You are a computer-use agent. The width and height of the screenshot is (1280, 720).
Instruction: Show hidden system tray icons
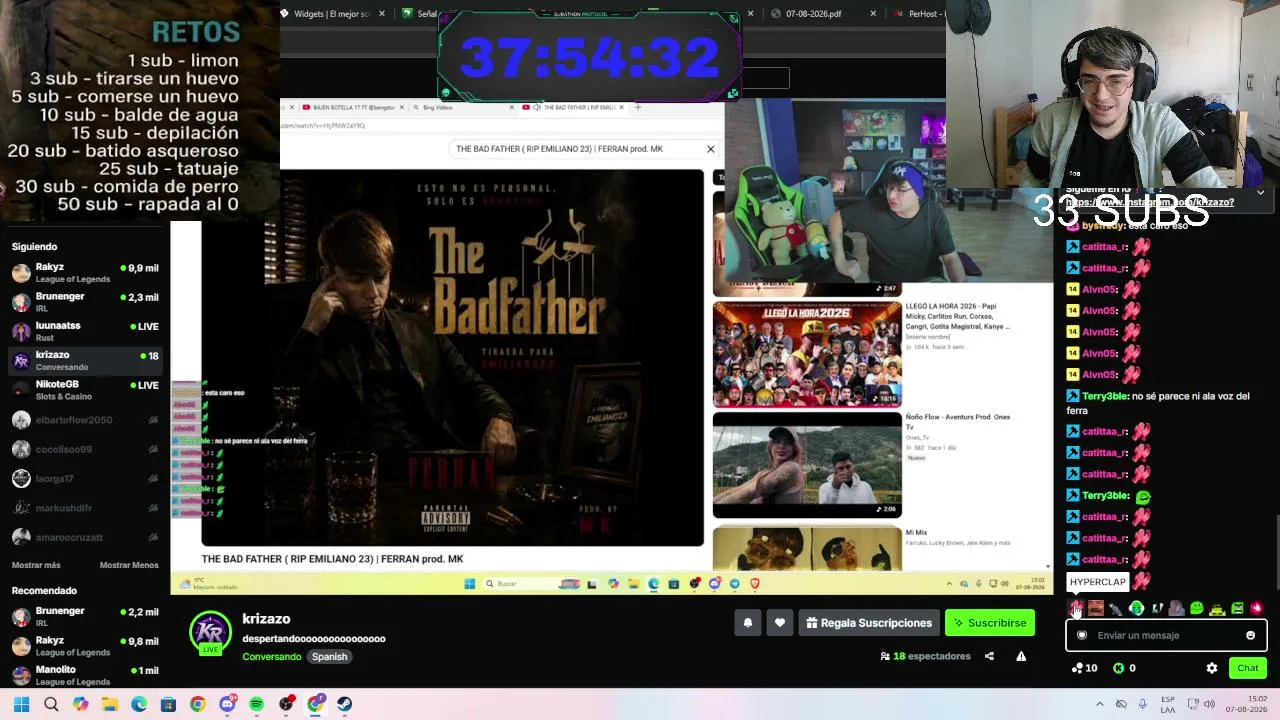pos(1100,704)
